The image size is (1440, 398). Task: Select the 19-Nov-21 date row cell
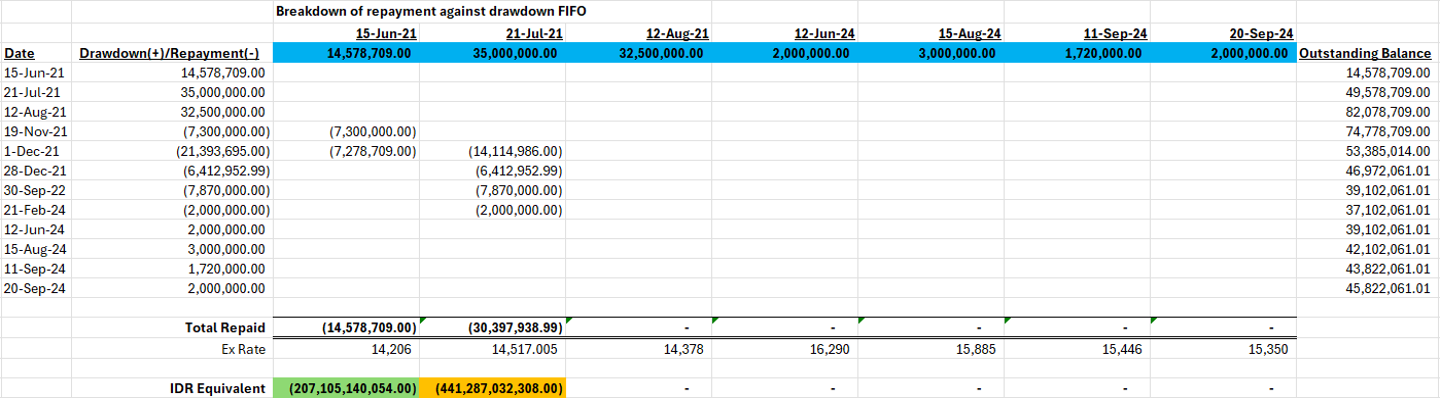pos(36,131)
